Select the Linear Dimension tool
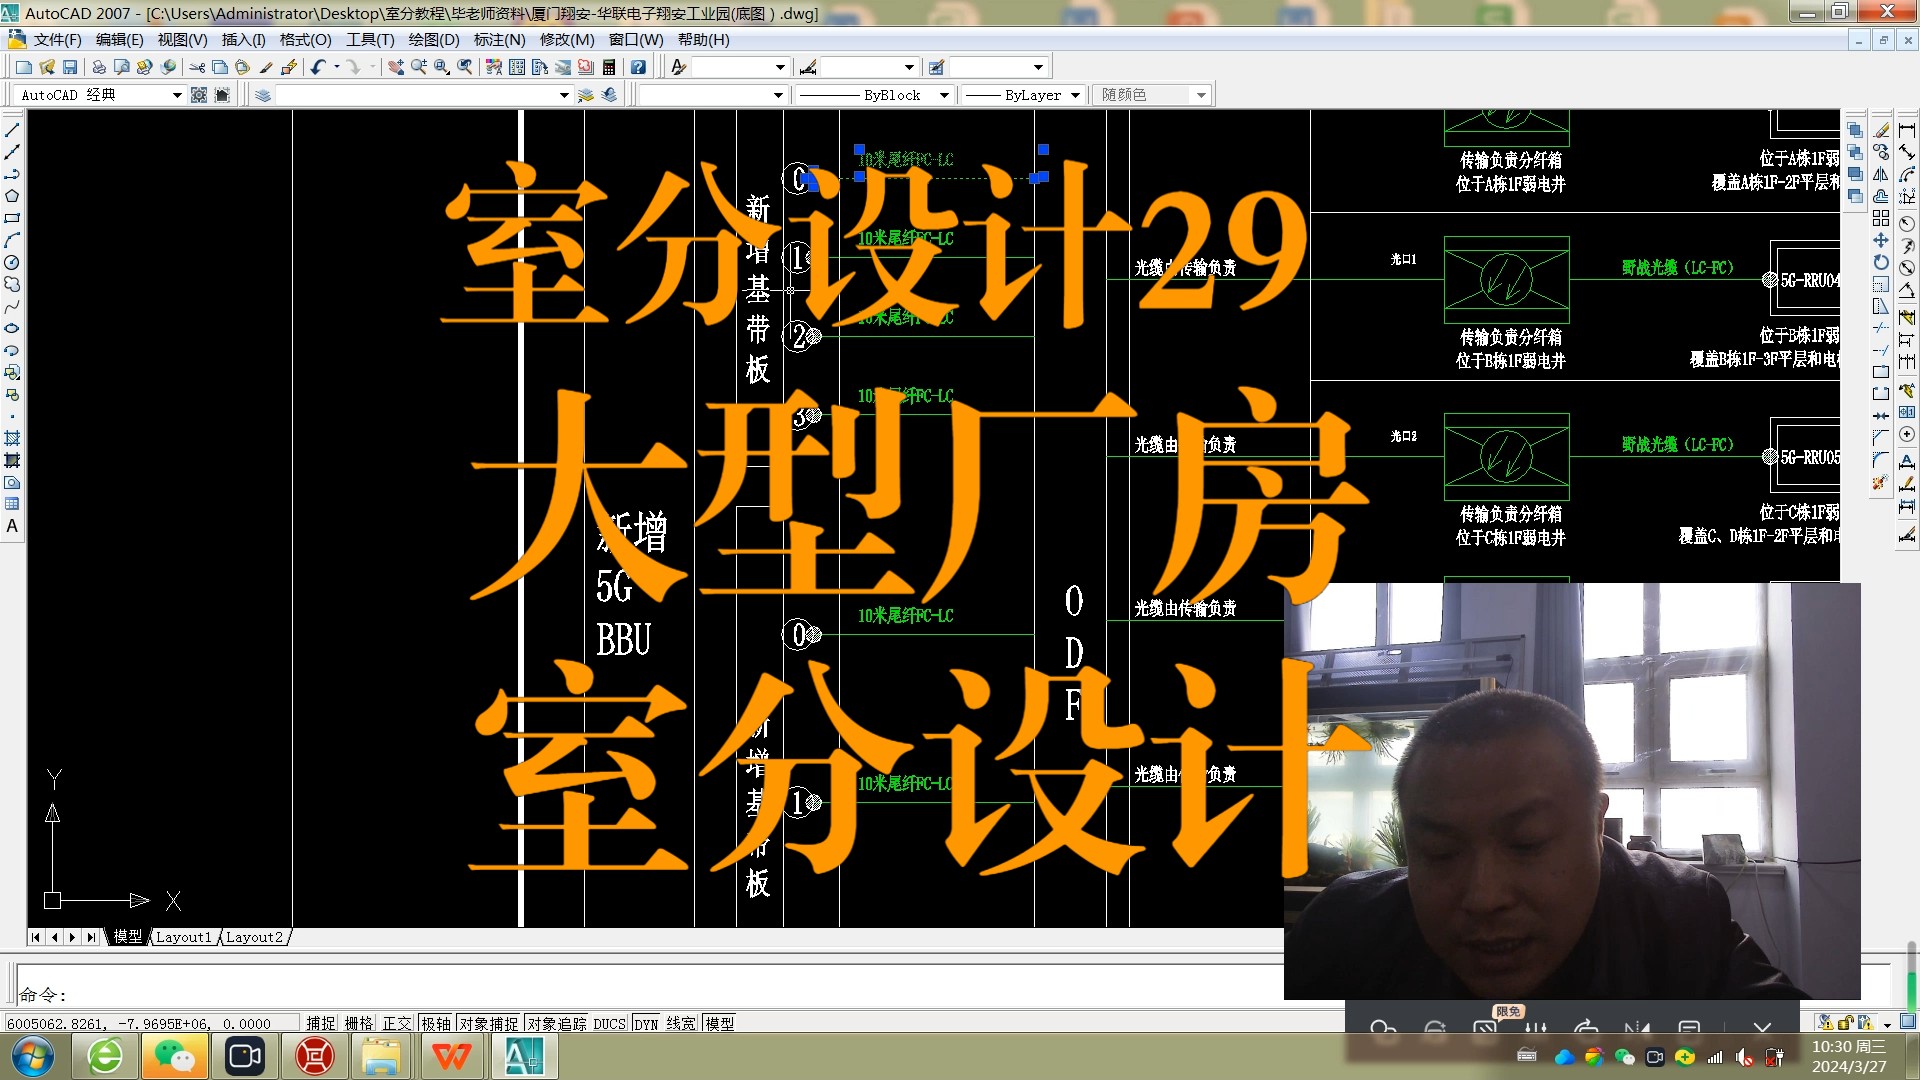 pyautogui.click(x=1907, y=130)
